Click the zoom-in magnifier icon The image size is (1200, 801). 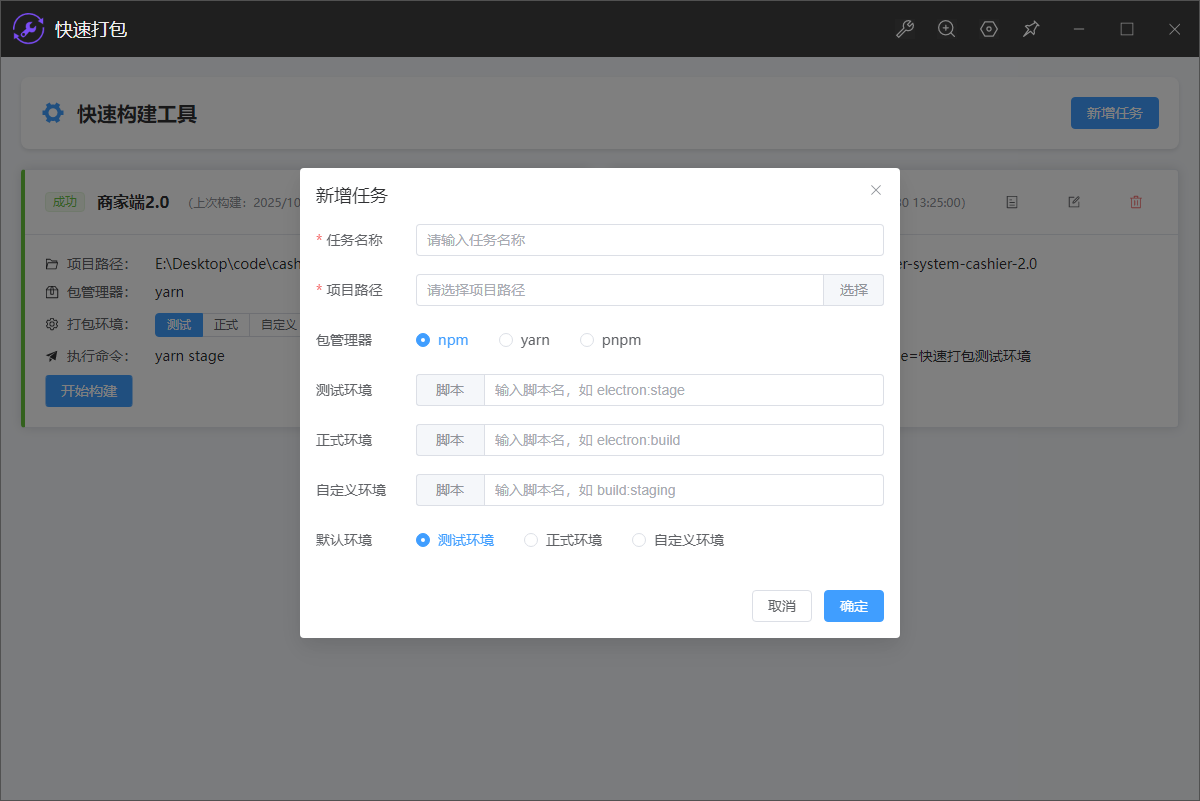click(x=946, y=29)
